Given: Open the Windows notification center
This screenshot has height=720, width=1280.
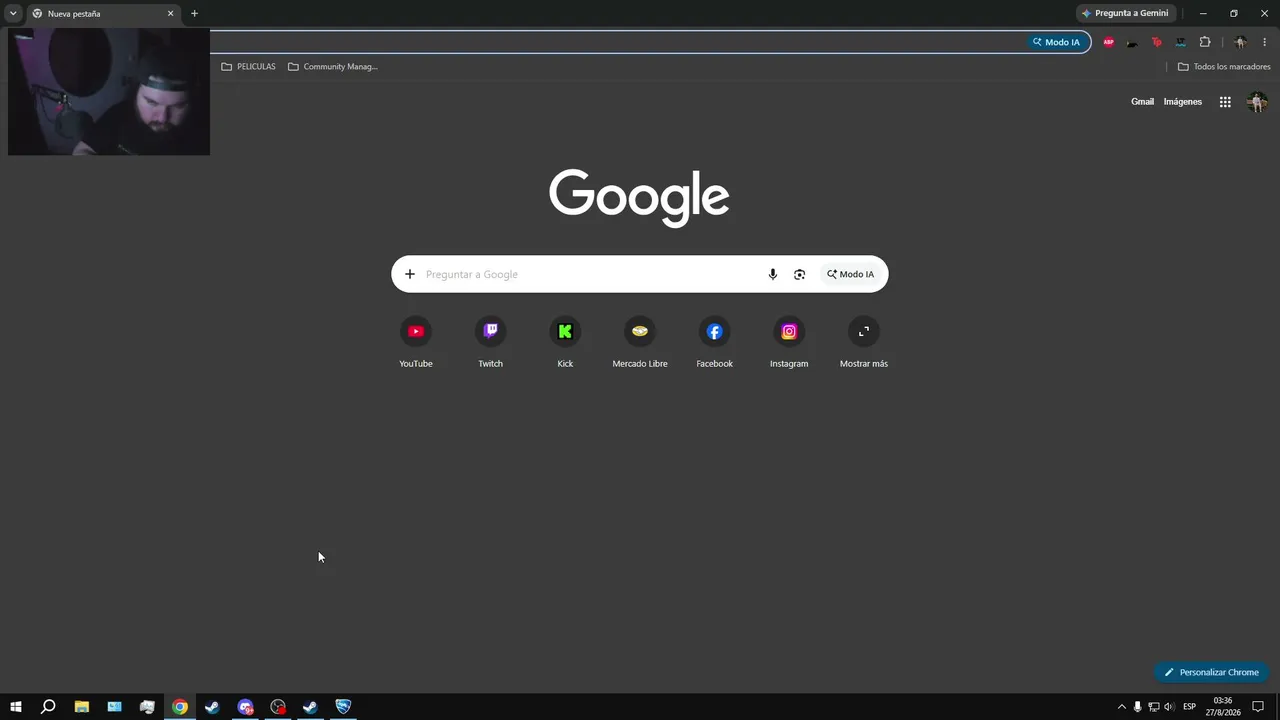Looking at the screenshot, I should [x=1258, y=707].
